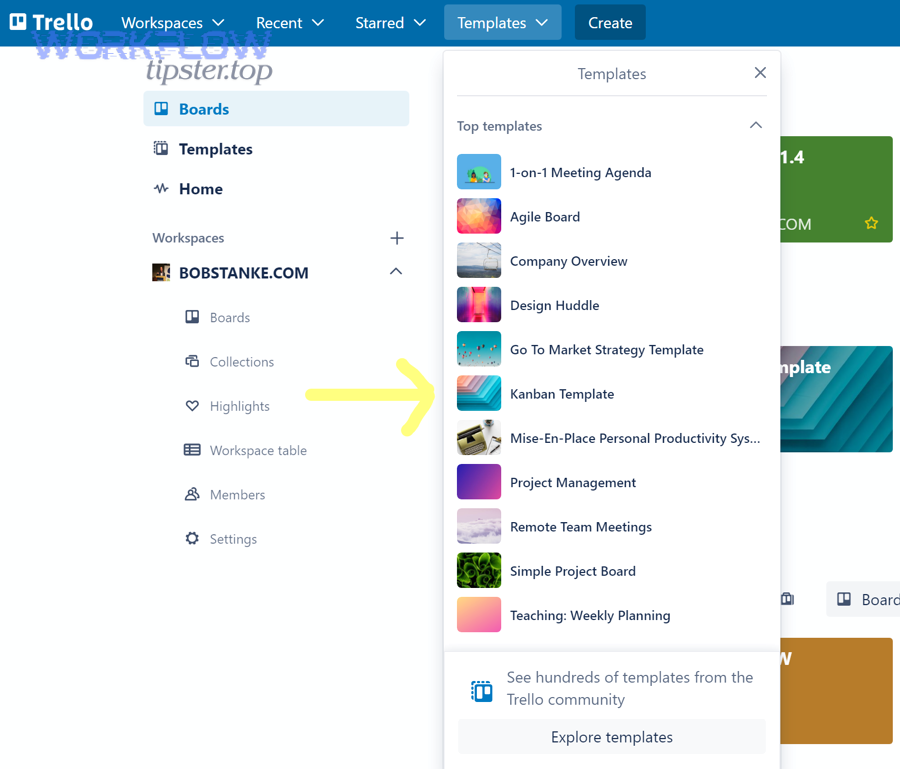Click the Highlights heart icon
900x769 pixels.
point(192,406)
